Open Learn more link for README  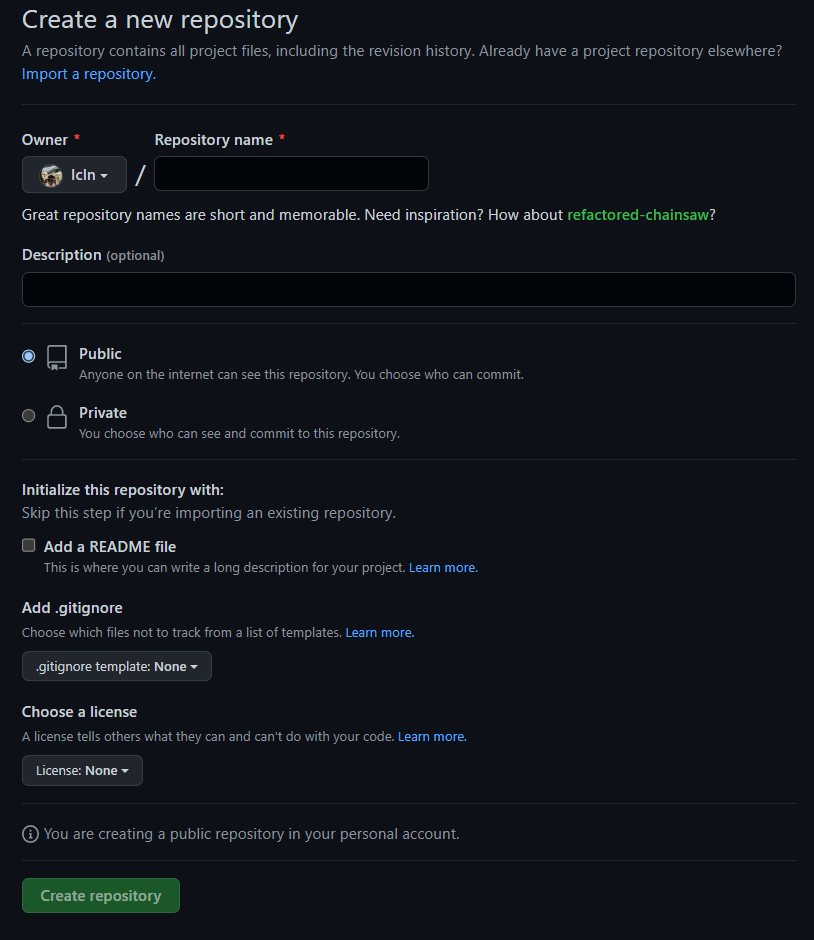click(x=443, y=568)
